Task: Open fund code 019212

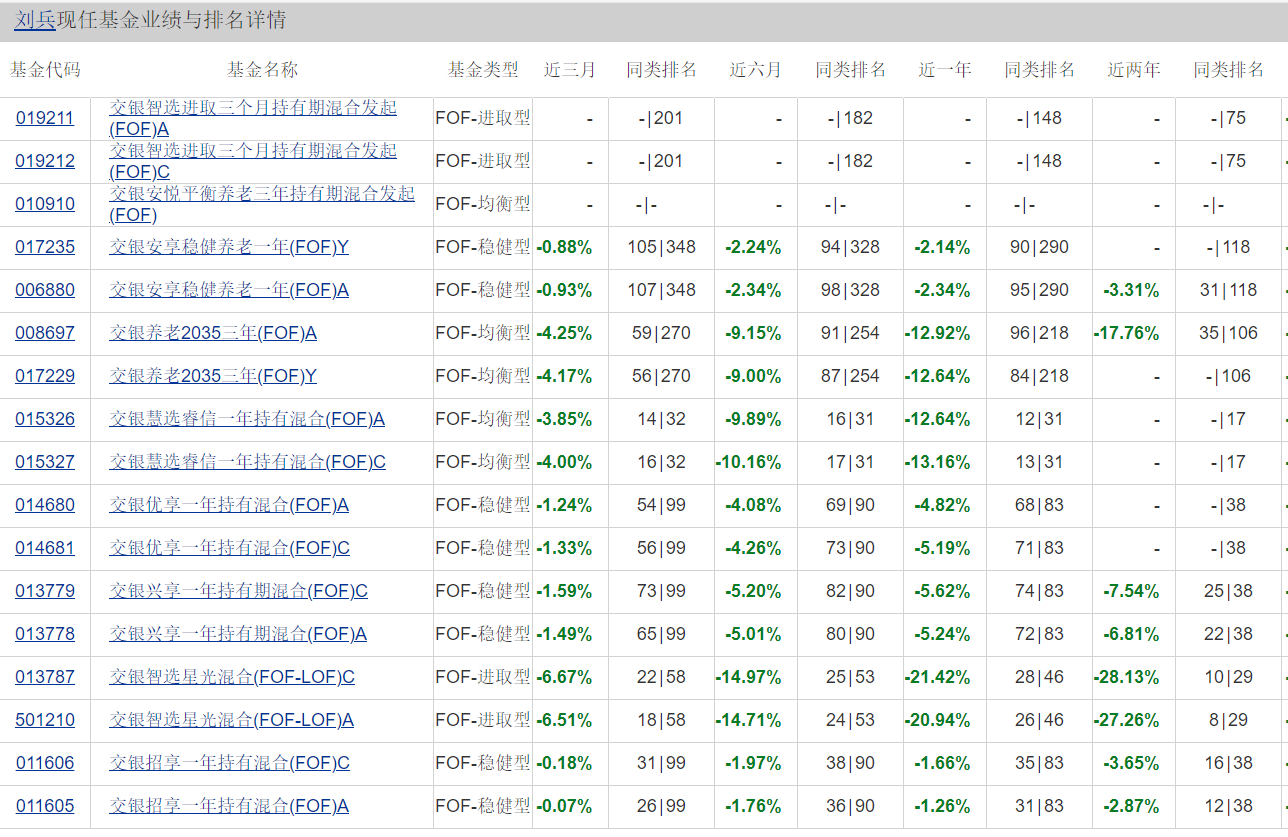Action: 45,161
